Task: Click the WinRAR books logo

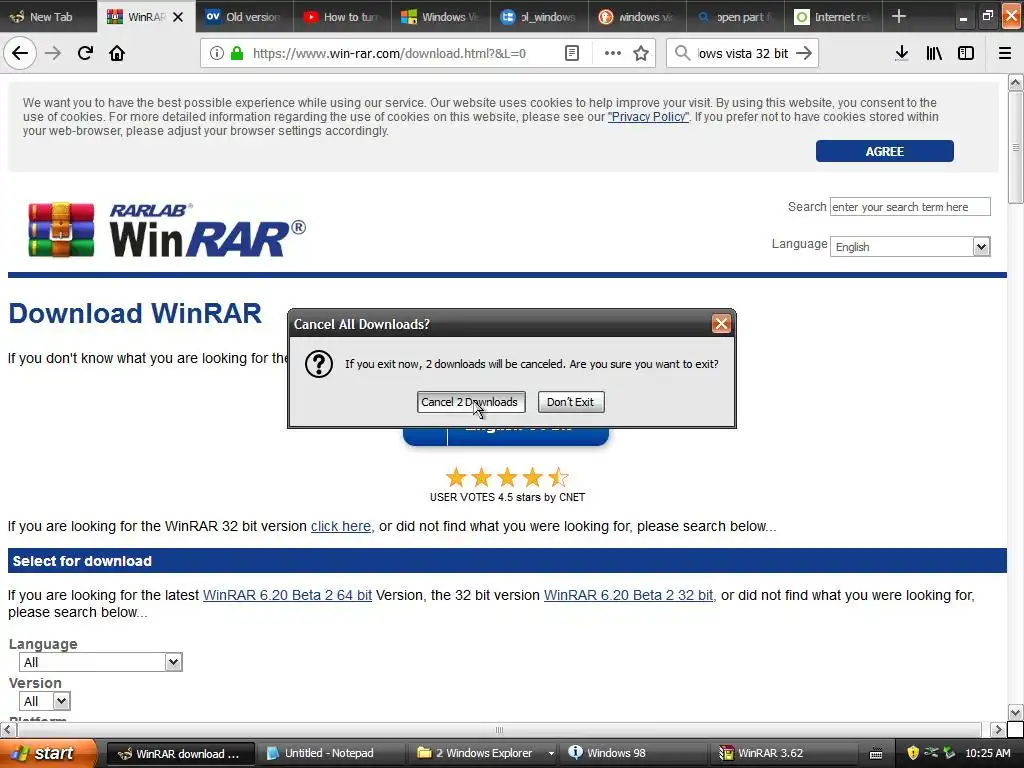Action: pos(61,230)
